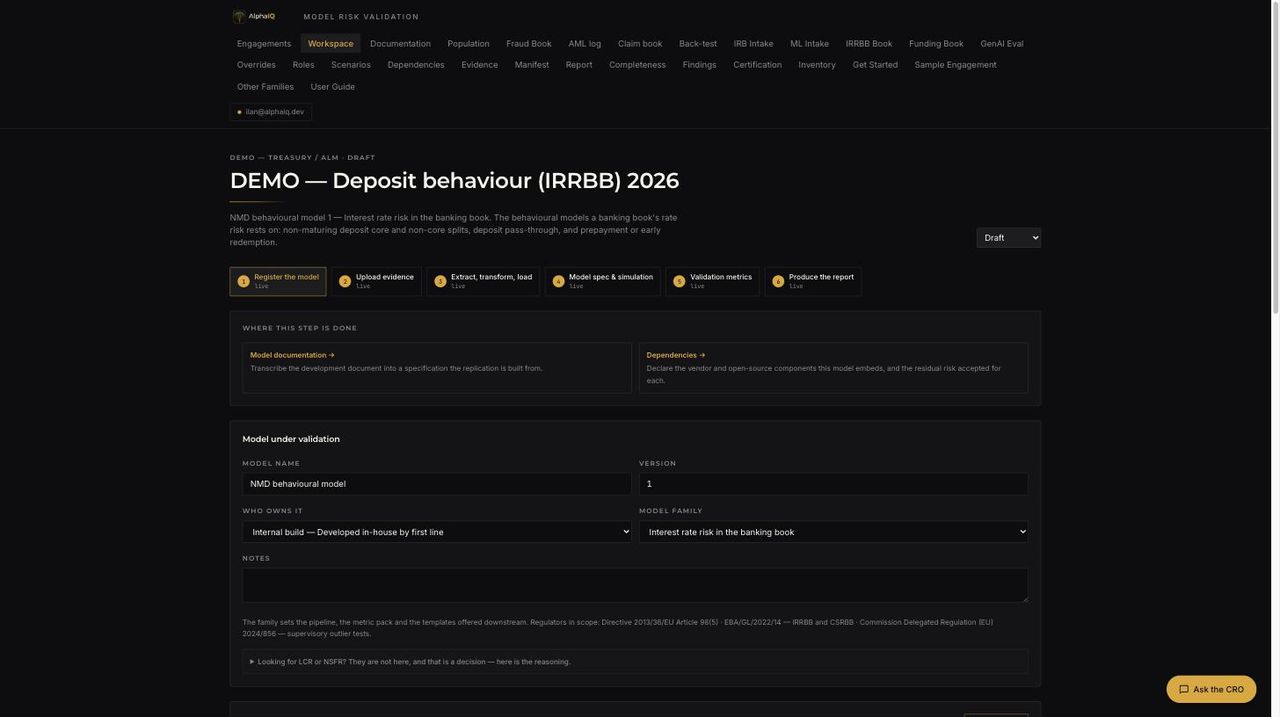This screenshot has height=717, width=1280.
Task: Select step 6 Produce the report
Action: click(813, 282)
